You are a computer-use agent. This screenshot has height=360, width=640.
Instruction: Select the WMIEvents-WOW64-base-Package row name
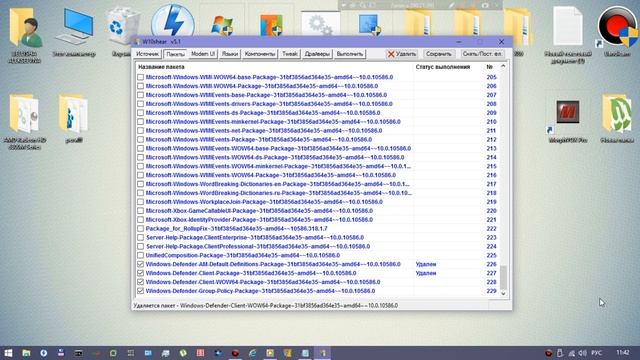click(x=278, y=149)
